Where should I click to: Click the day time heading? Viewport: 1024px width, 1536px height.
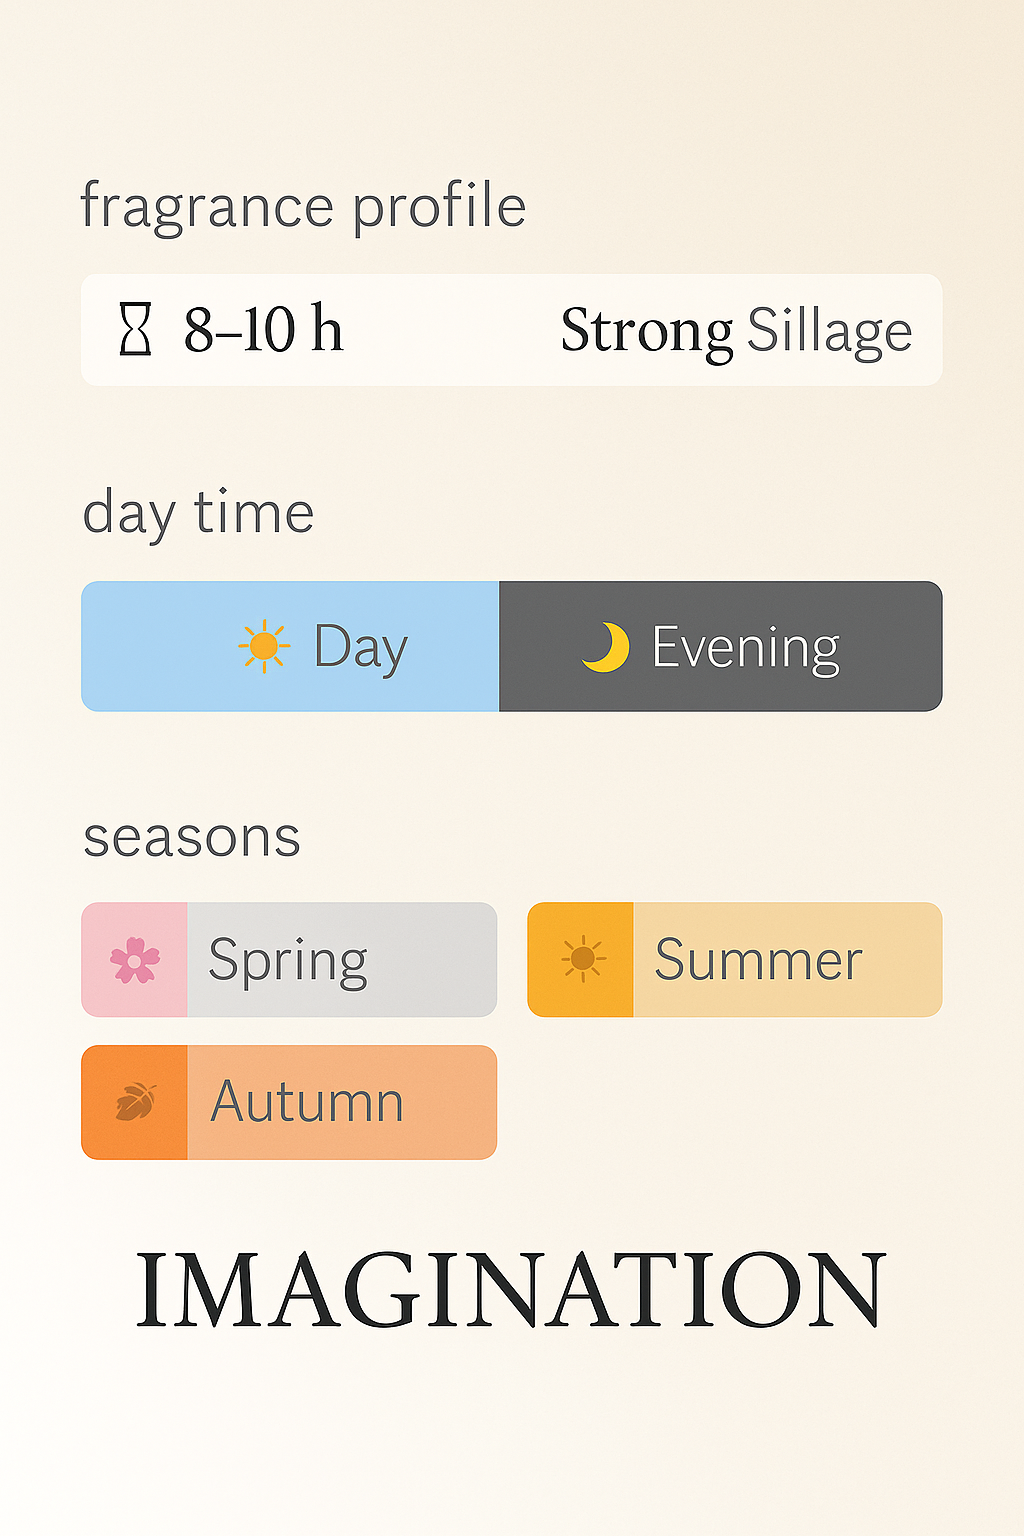[198, 514]
